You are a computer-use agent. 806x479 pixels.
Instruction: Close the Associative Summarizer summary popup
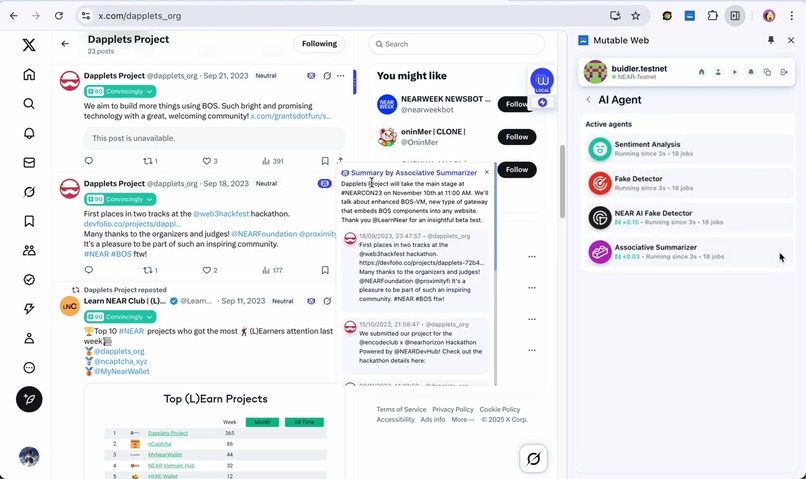tap(487, 172)
